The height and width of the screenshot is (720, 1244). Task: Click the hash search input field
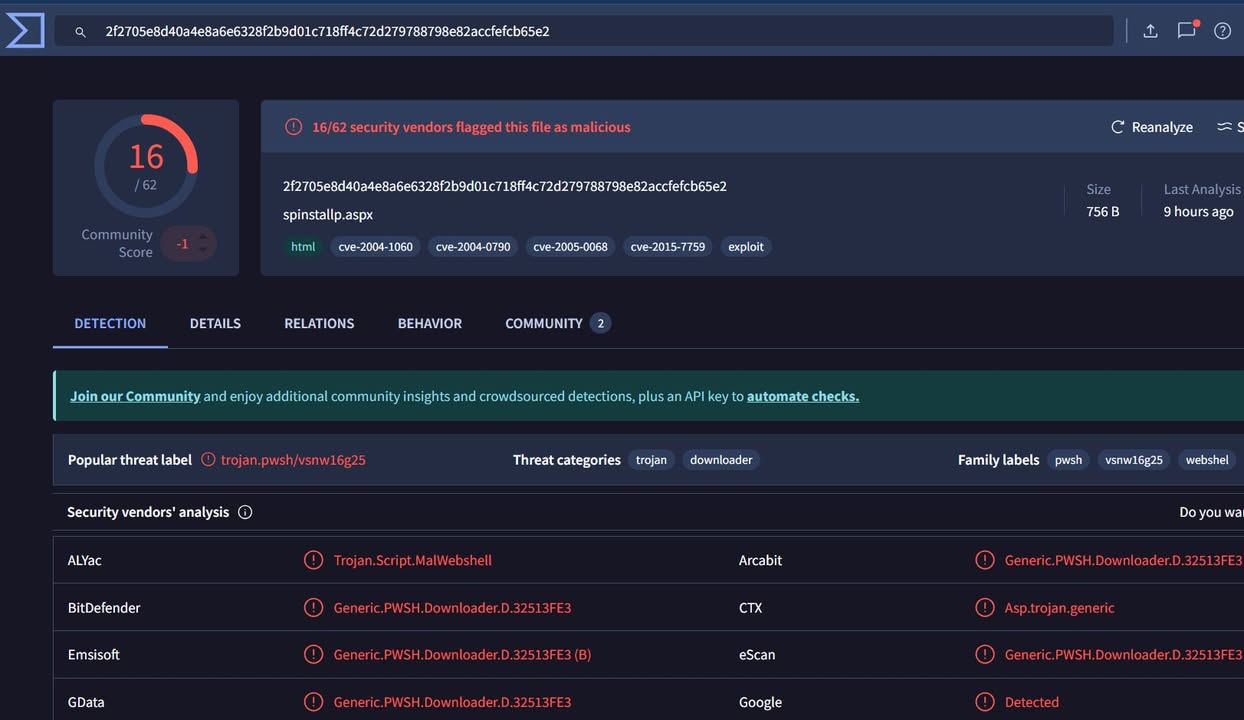(x=600, y=31)
